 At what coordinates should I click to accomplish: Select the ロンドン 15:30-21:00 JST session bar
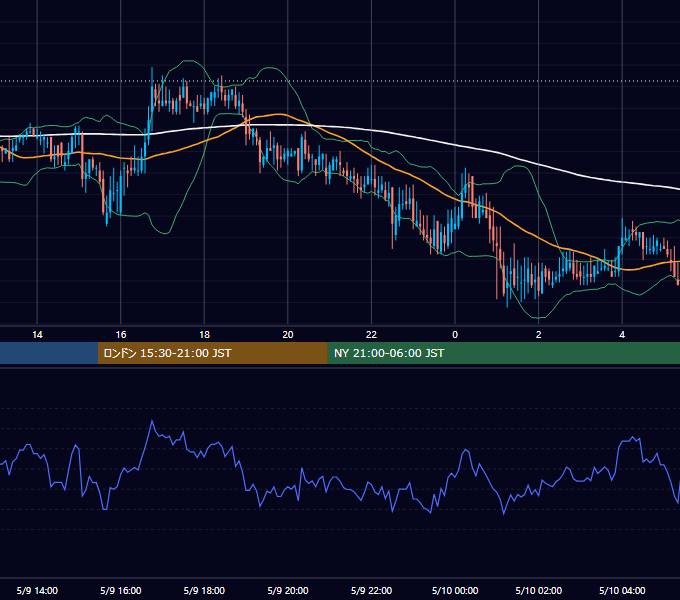(212, 353)
